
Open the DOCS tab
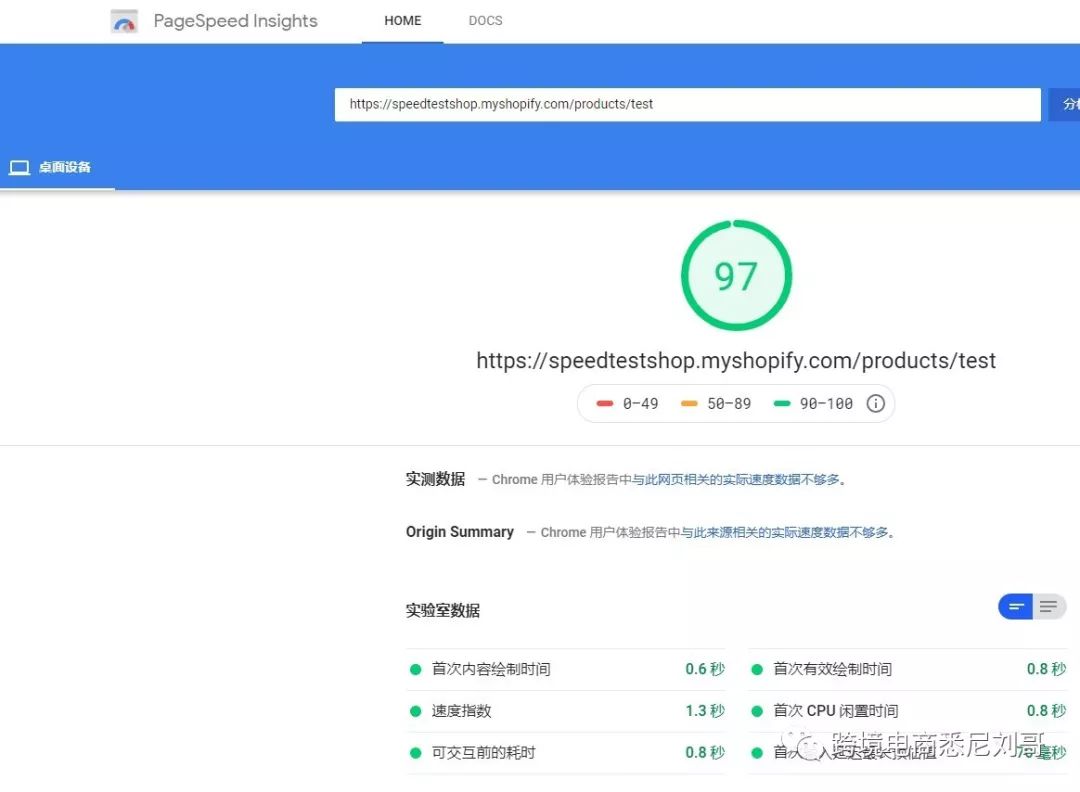click(485, 20)
